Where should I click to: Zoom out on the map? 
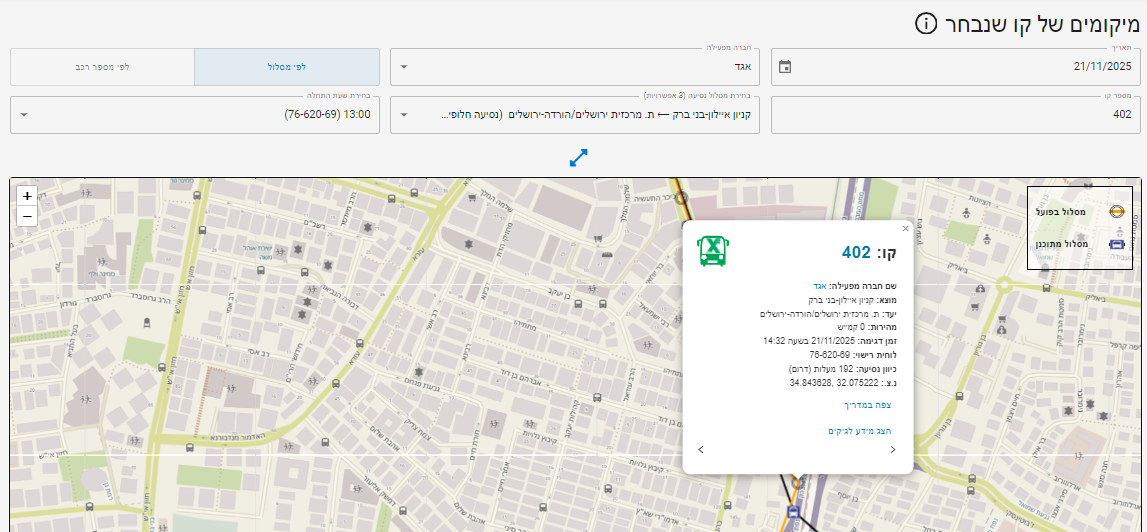point(27,216)
